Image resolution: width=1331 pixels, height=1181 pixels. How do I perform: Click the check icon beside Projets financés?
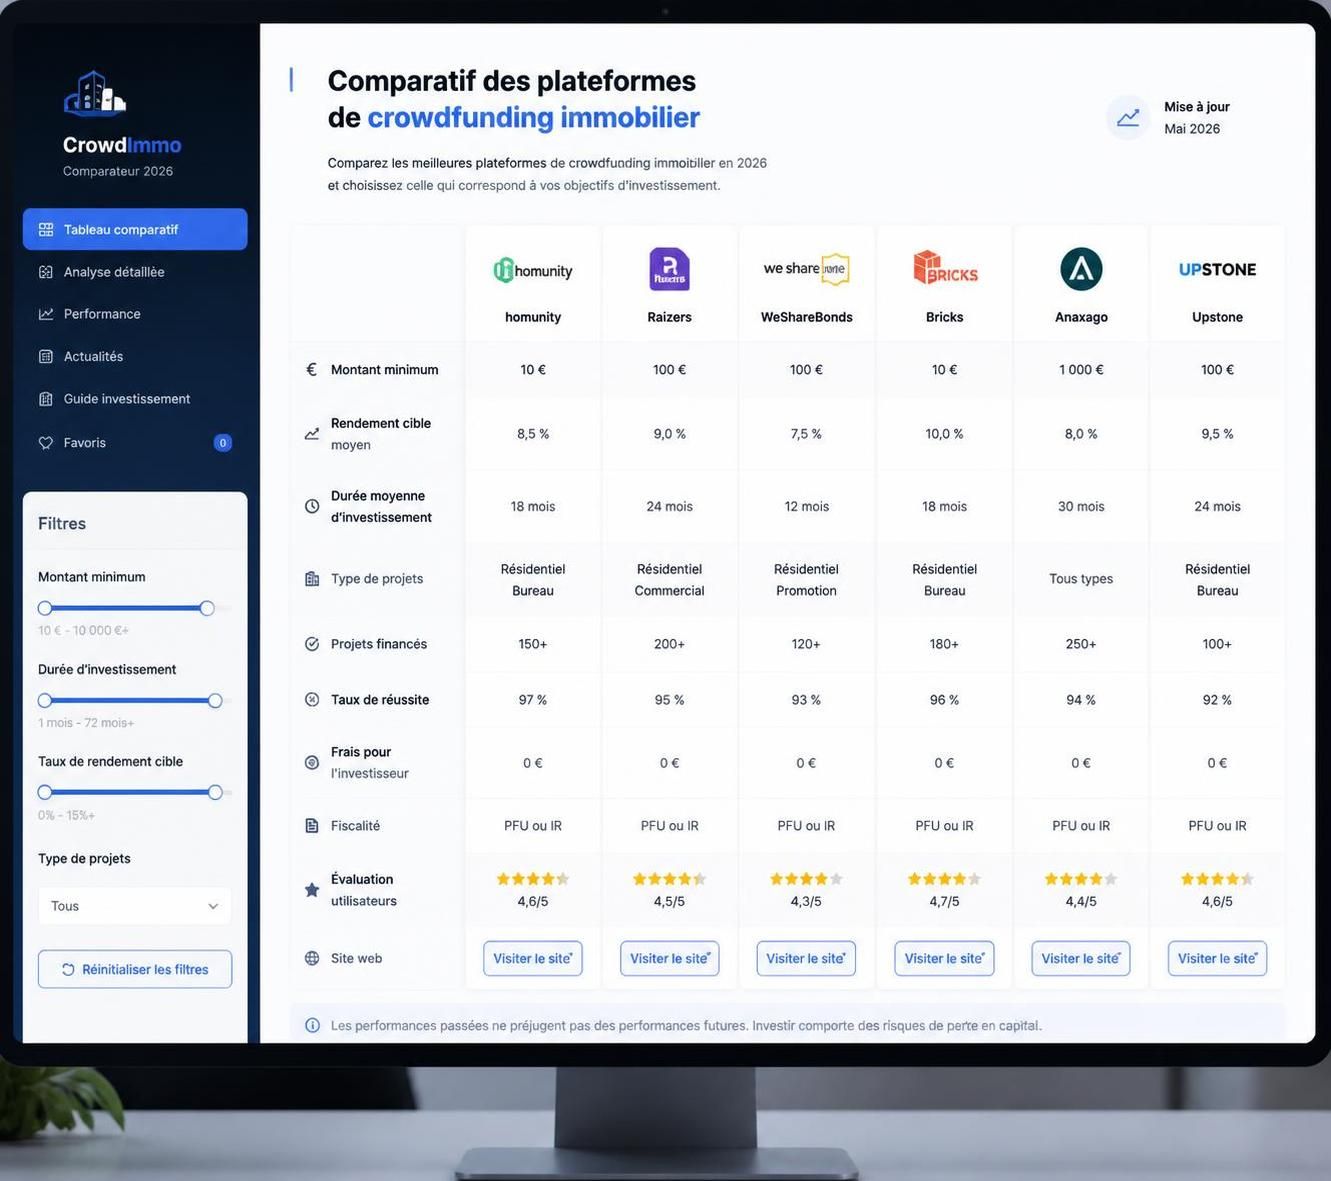[312, 644]
